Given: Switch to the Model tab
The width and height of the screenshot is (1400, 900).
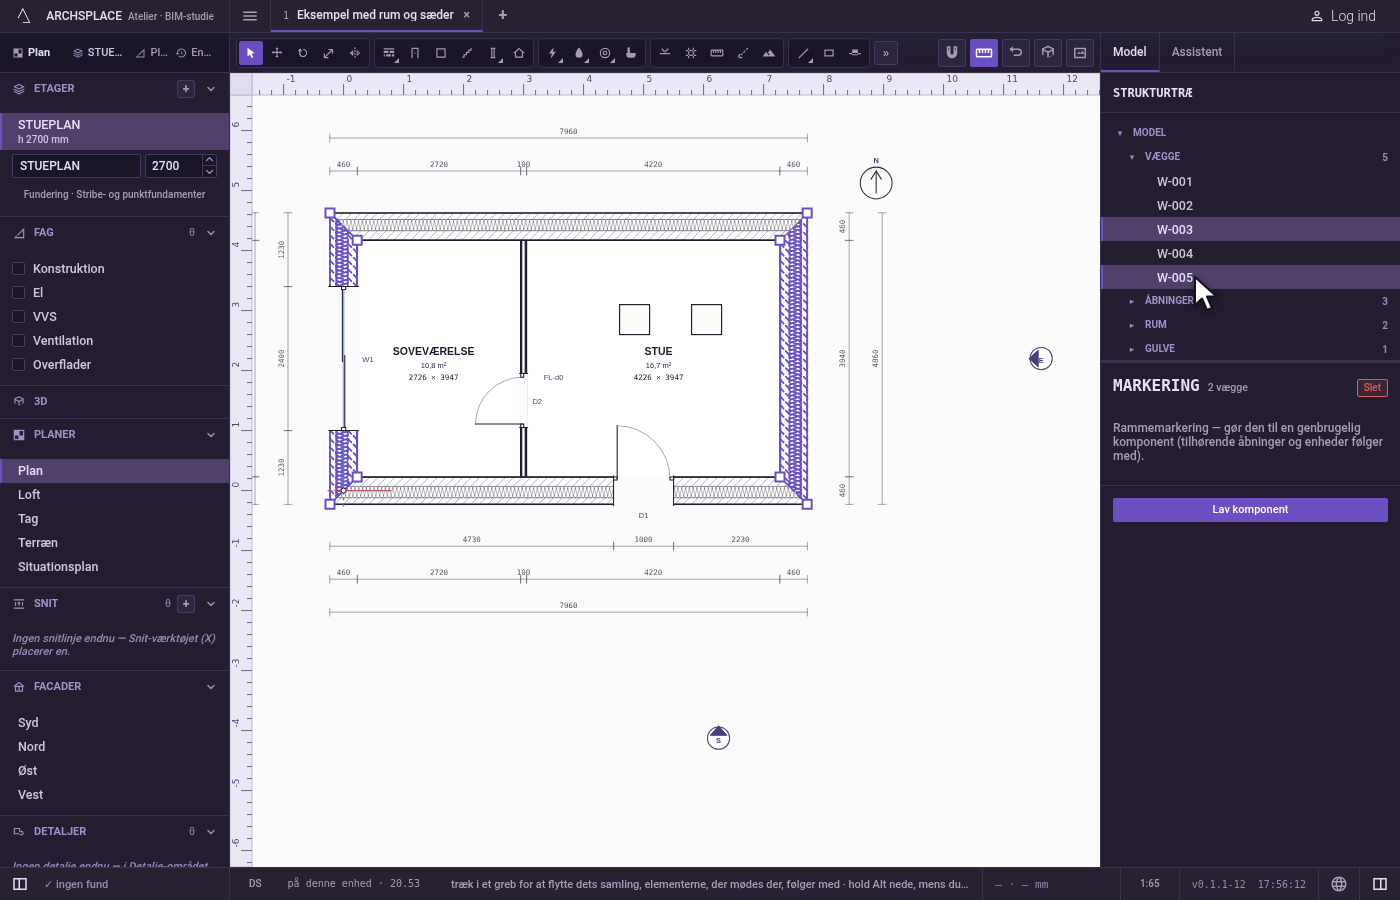Looking at the screenshot, I should (x=1130, y=52).
